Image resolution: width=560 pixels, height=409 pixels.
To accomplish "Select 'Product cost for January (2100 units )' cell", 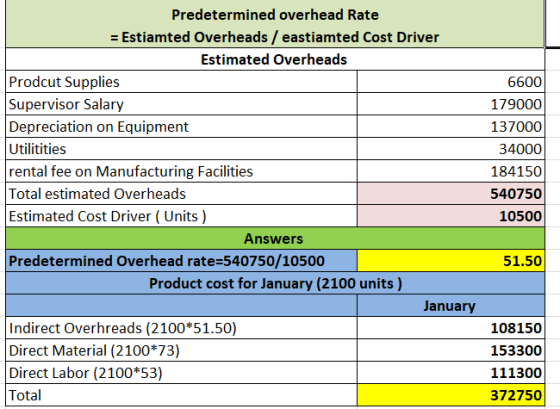I will point(275,283).
